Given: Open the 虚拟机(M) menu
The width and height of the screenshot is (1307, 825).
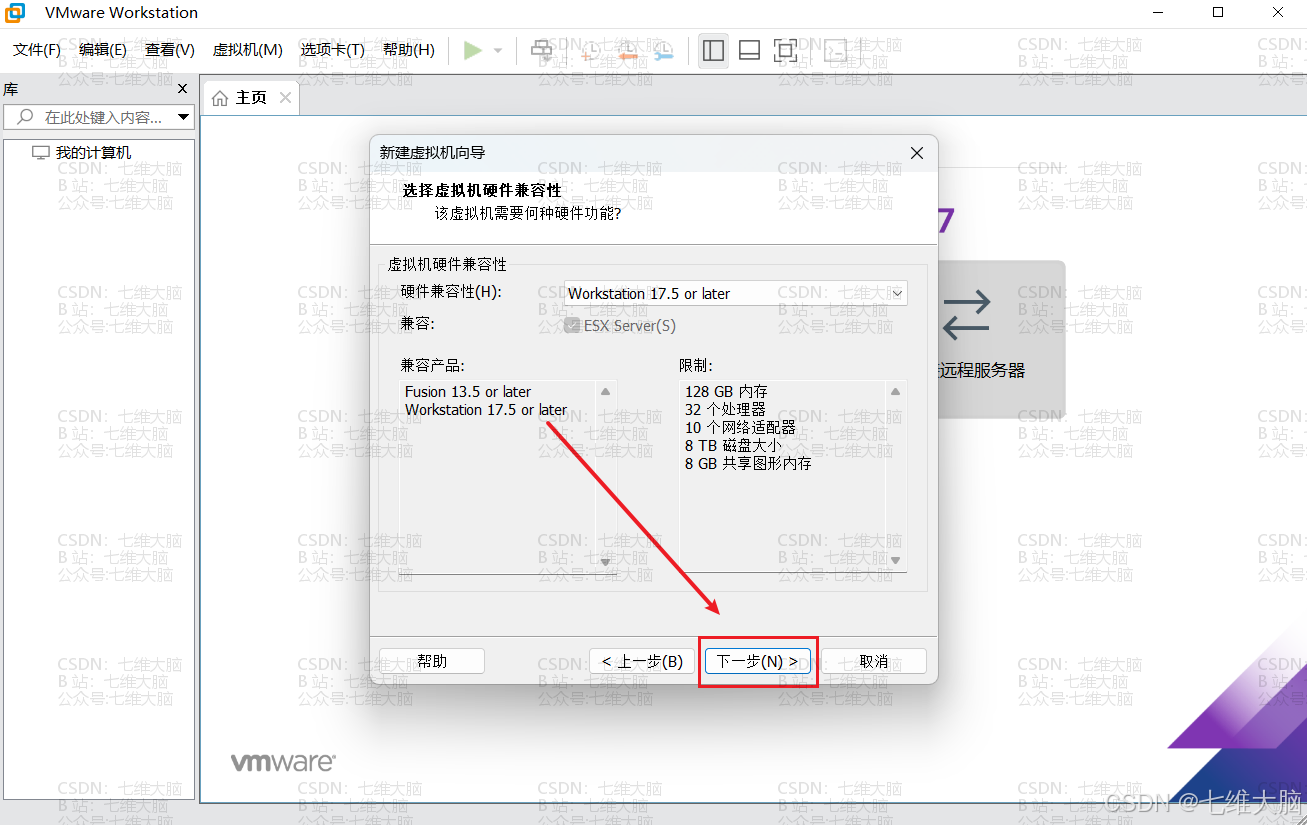Looking at the screenshot, I should tap(248, 50).
